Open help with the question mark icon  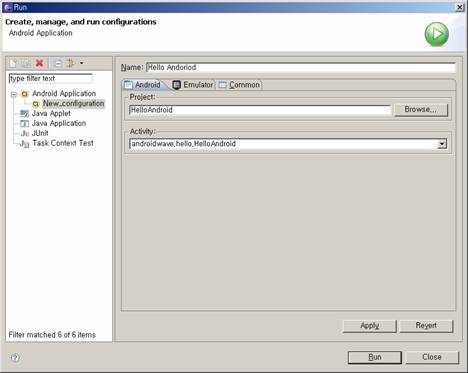click(15, 358)
